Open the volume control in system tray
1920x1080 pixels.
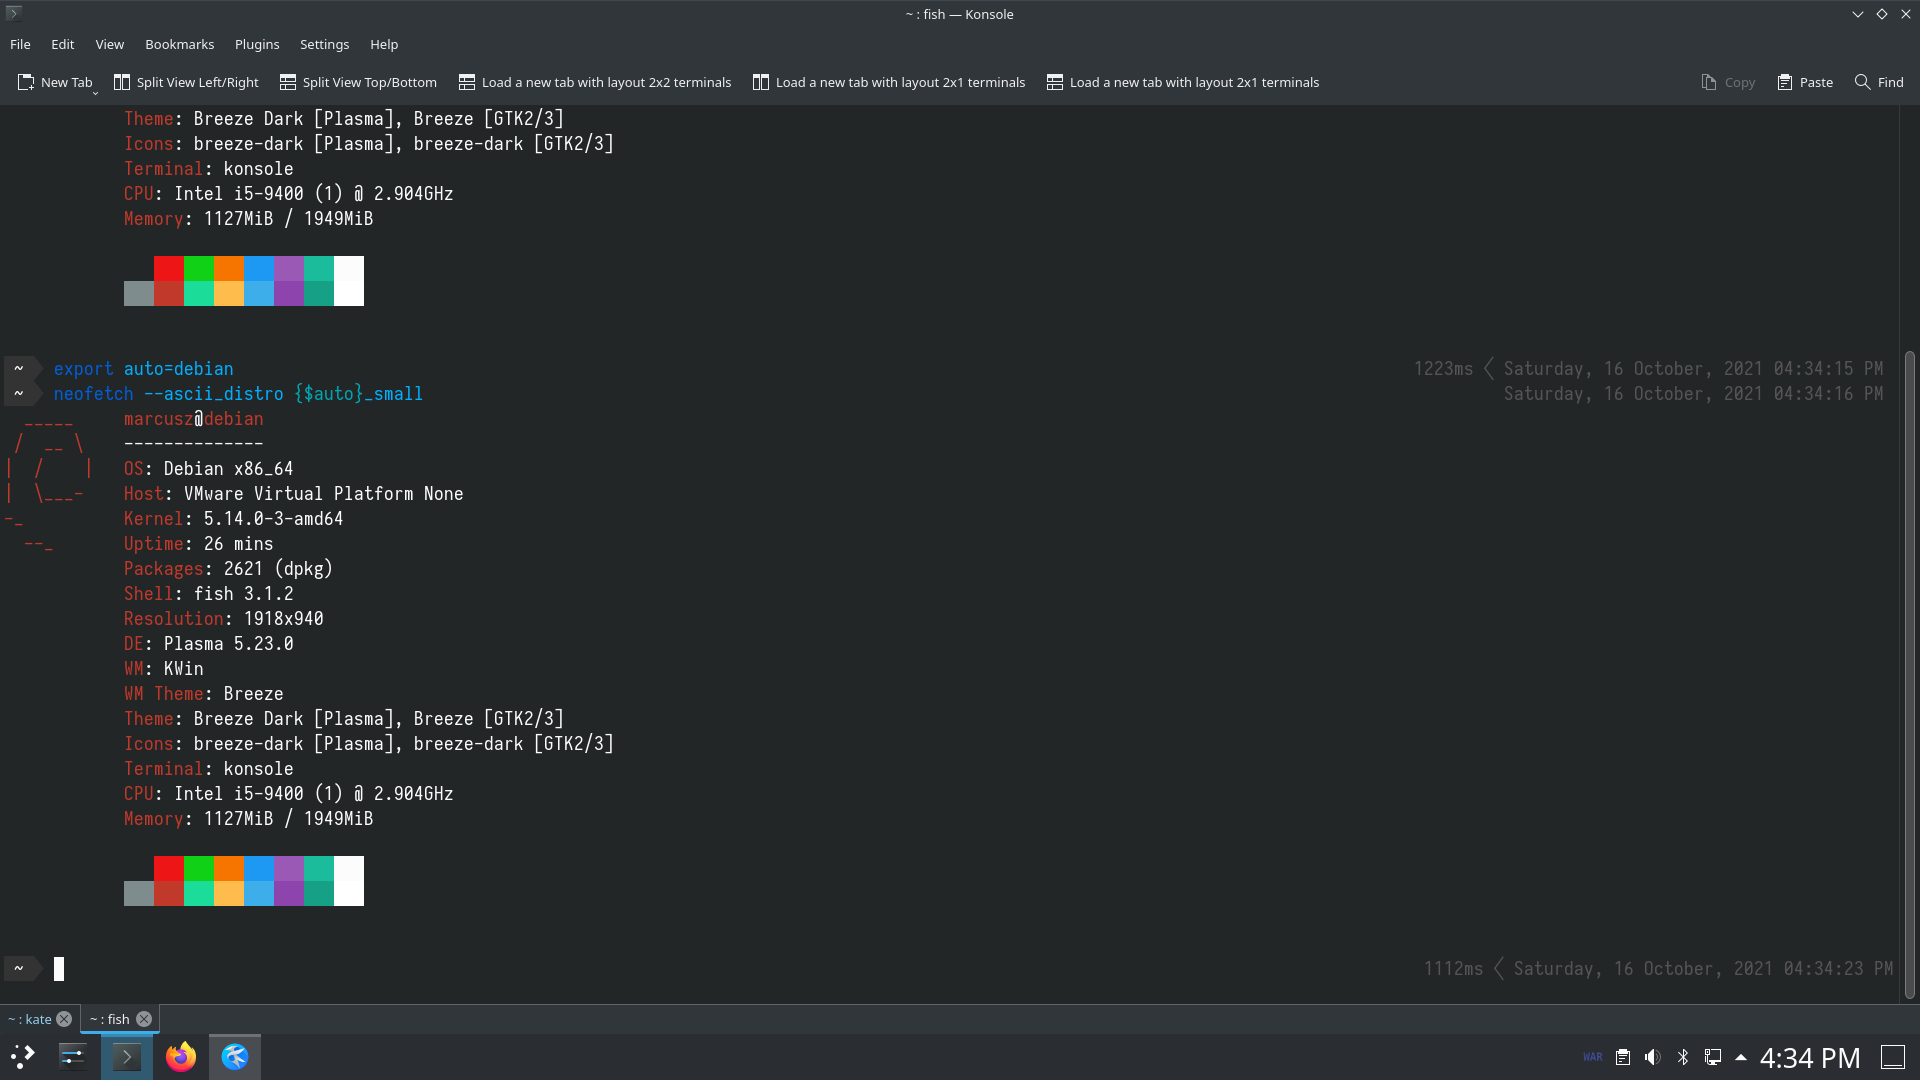click(1652, 1056)
